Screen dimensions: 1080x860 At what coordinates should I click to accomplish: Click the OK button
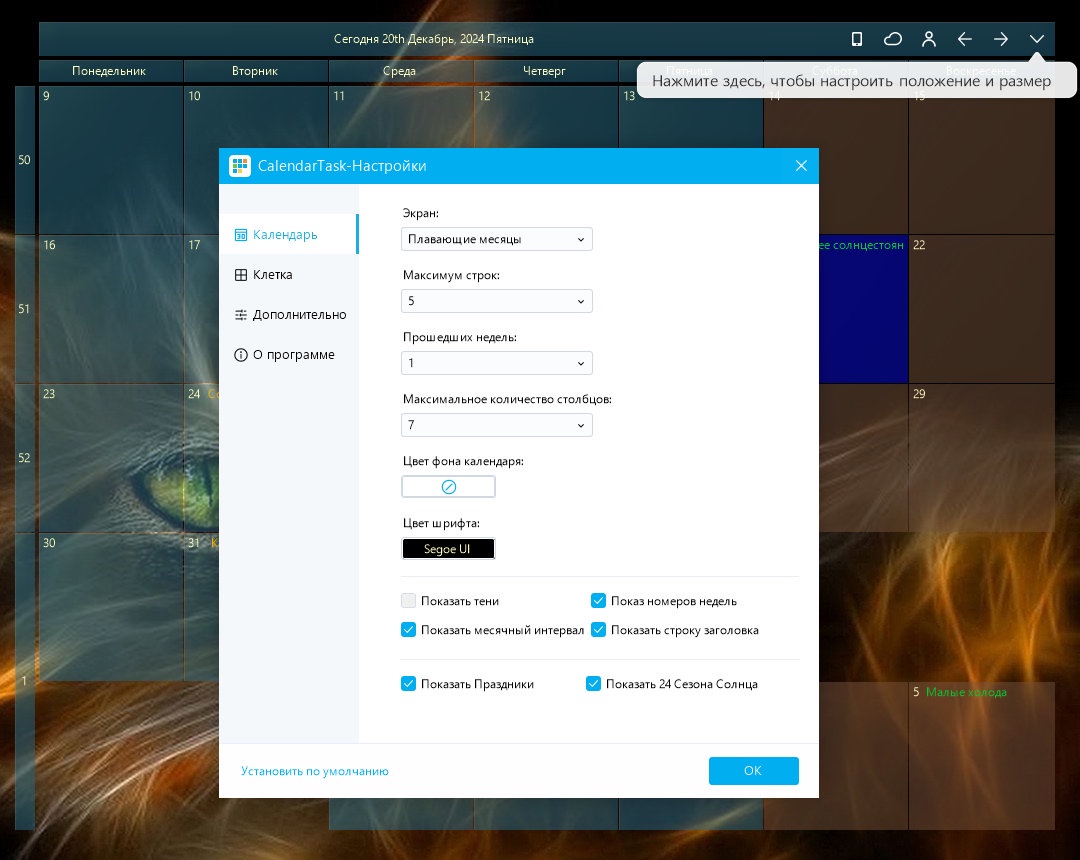tap(754, 770)
